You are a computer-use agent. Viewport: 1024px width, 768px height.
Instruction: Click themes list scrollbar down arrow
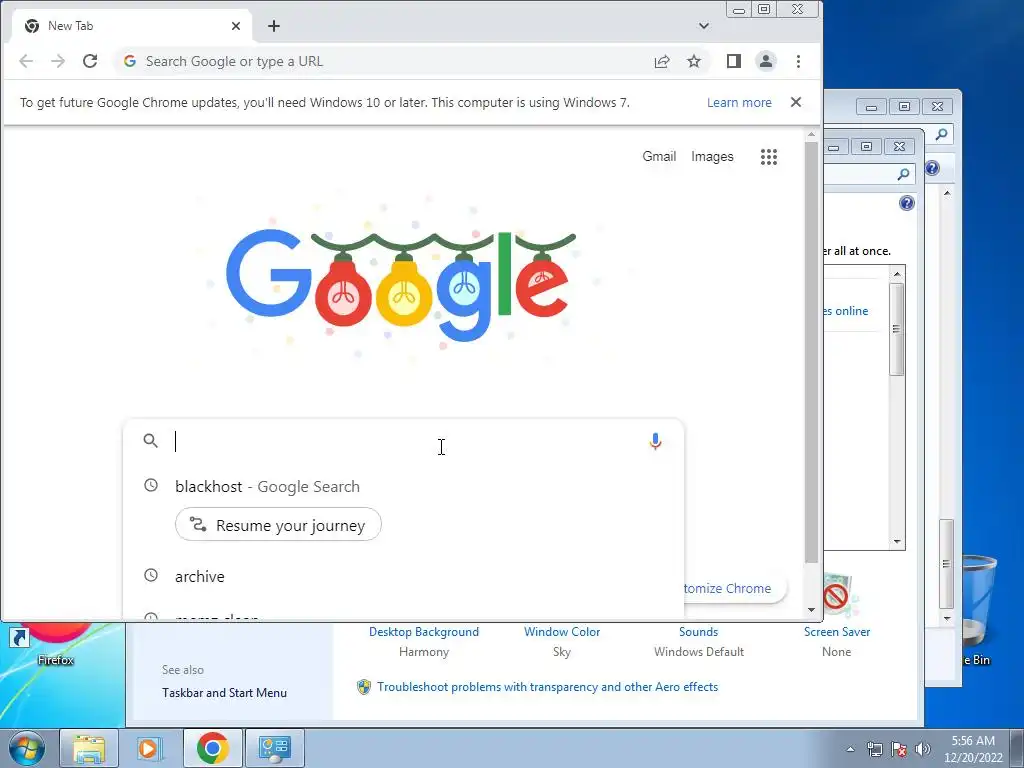tap(897, 541)
